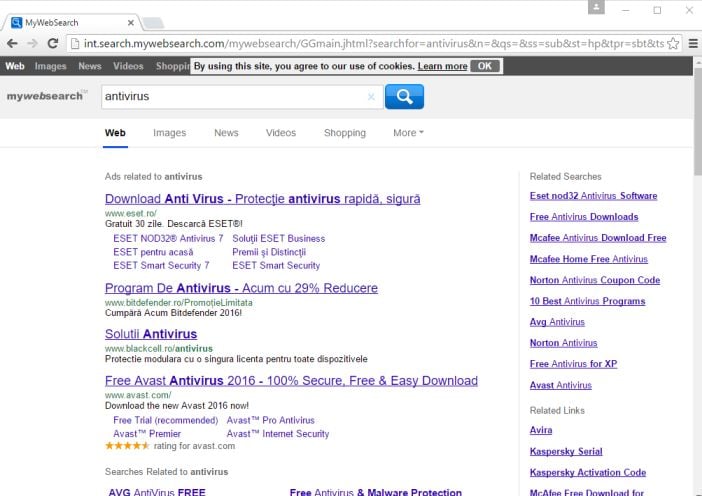The image size is (702, 496).
Task: Click the vertical page scrollbar thumb
Action: pos(698,121)
